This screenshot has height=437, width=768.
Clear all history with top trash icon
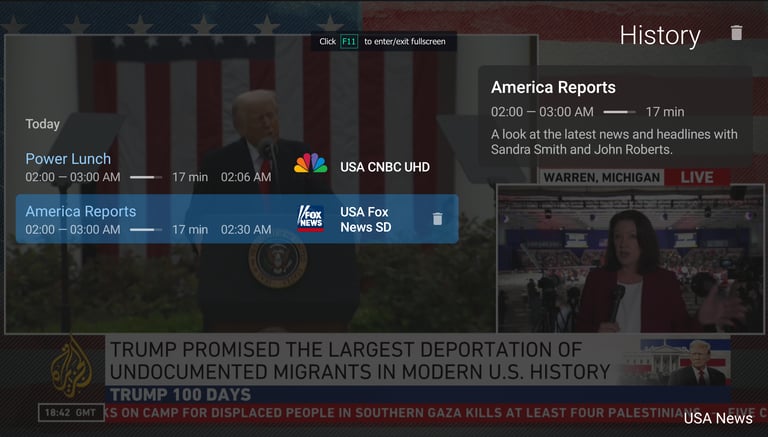[x=736, y=33]
